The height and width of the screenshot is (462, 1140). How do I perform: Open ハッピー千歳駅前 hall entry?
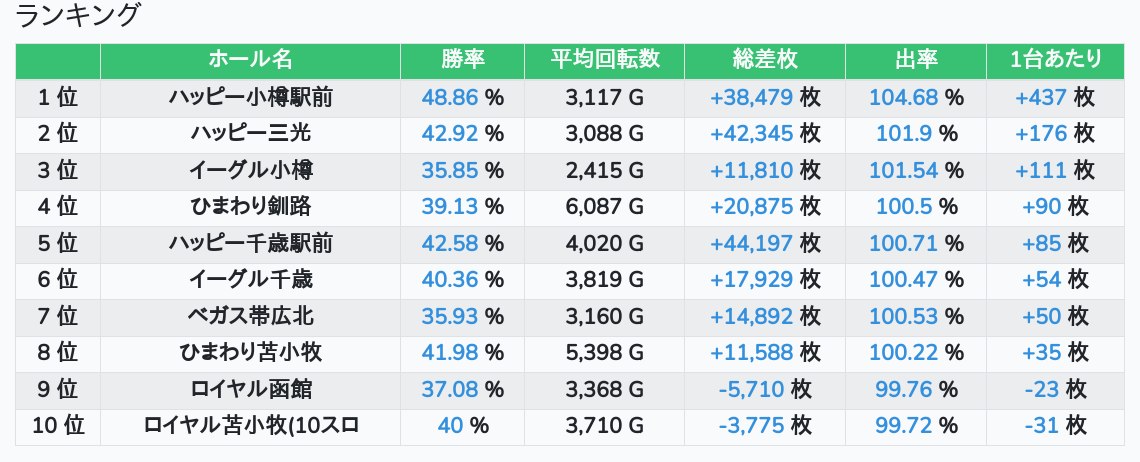(x=250, y=243)
